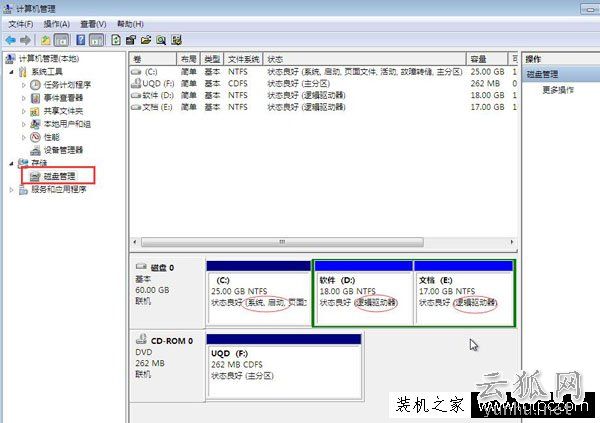Expand the 本地用户和组 branch arrow
The width and height of the screenshot is (600, 423).
(23, 124)
